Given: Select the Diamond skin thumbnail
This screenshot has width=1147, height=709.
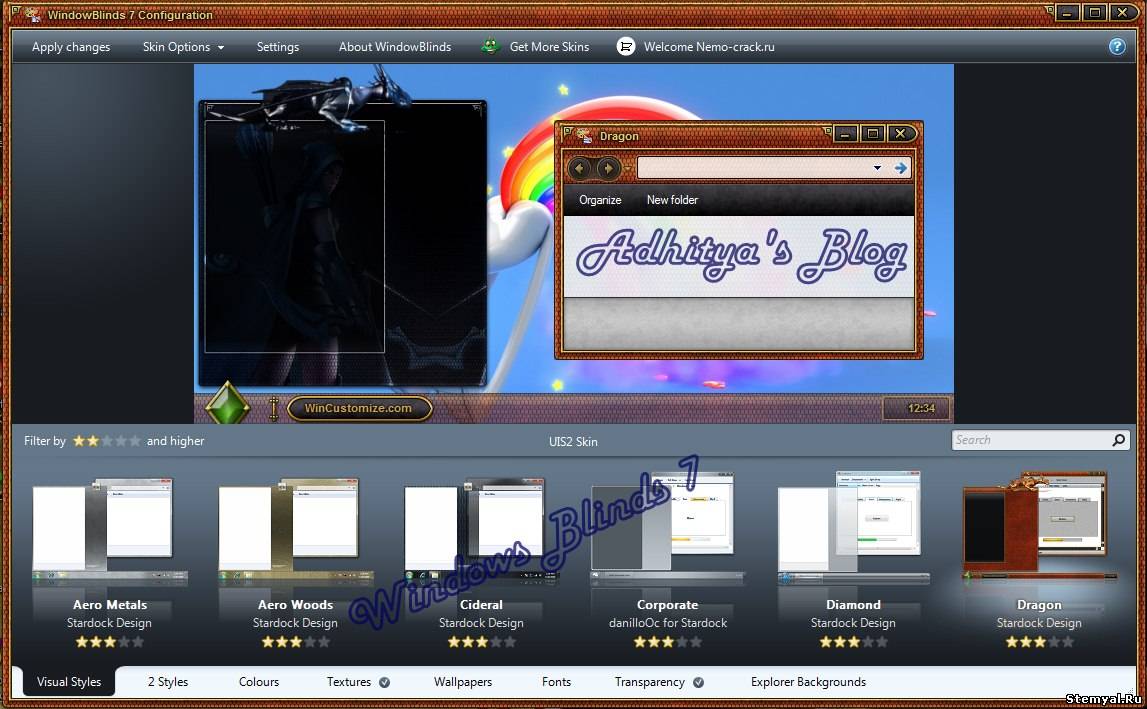Looking at the screenshot, I should click(853, 528).
